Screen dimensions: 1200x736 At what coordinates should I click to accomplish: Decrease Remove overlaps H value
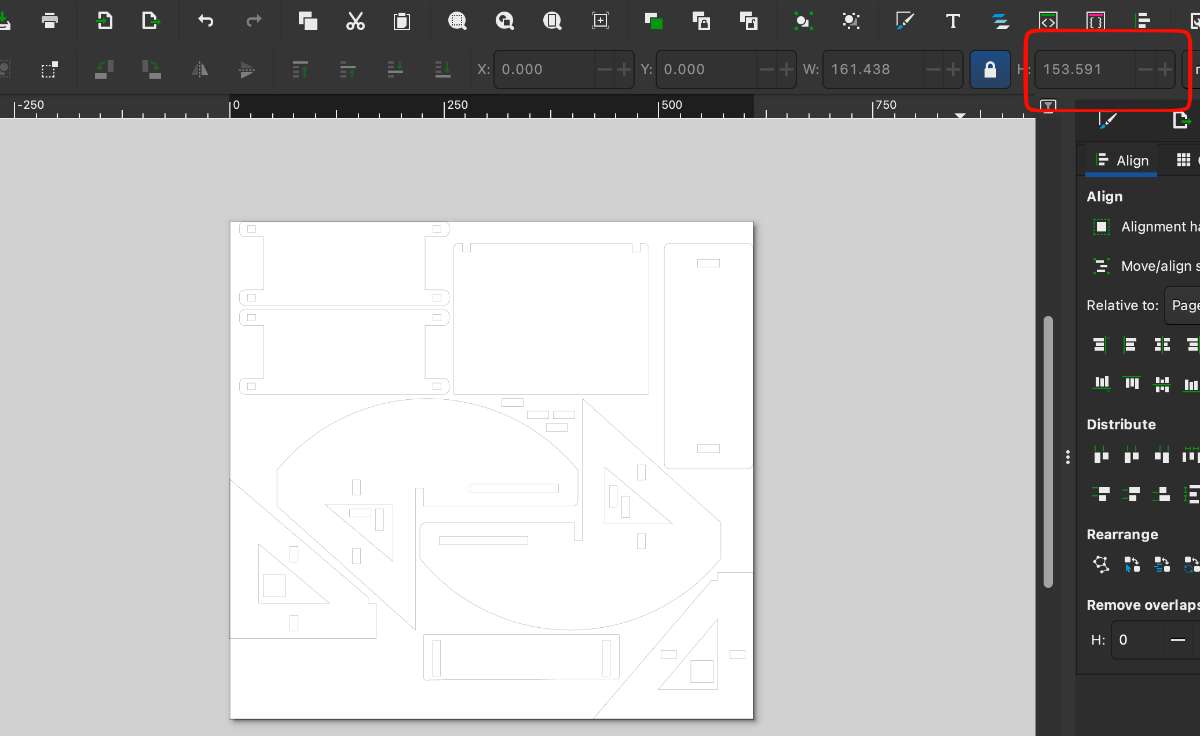[x=1179, y=640]
